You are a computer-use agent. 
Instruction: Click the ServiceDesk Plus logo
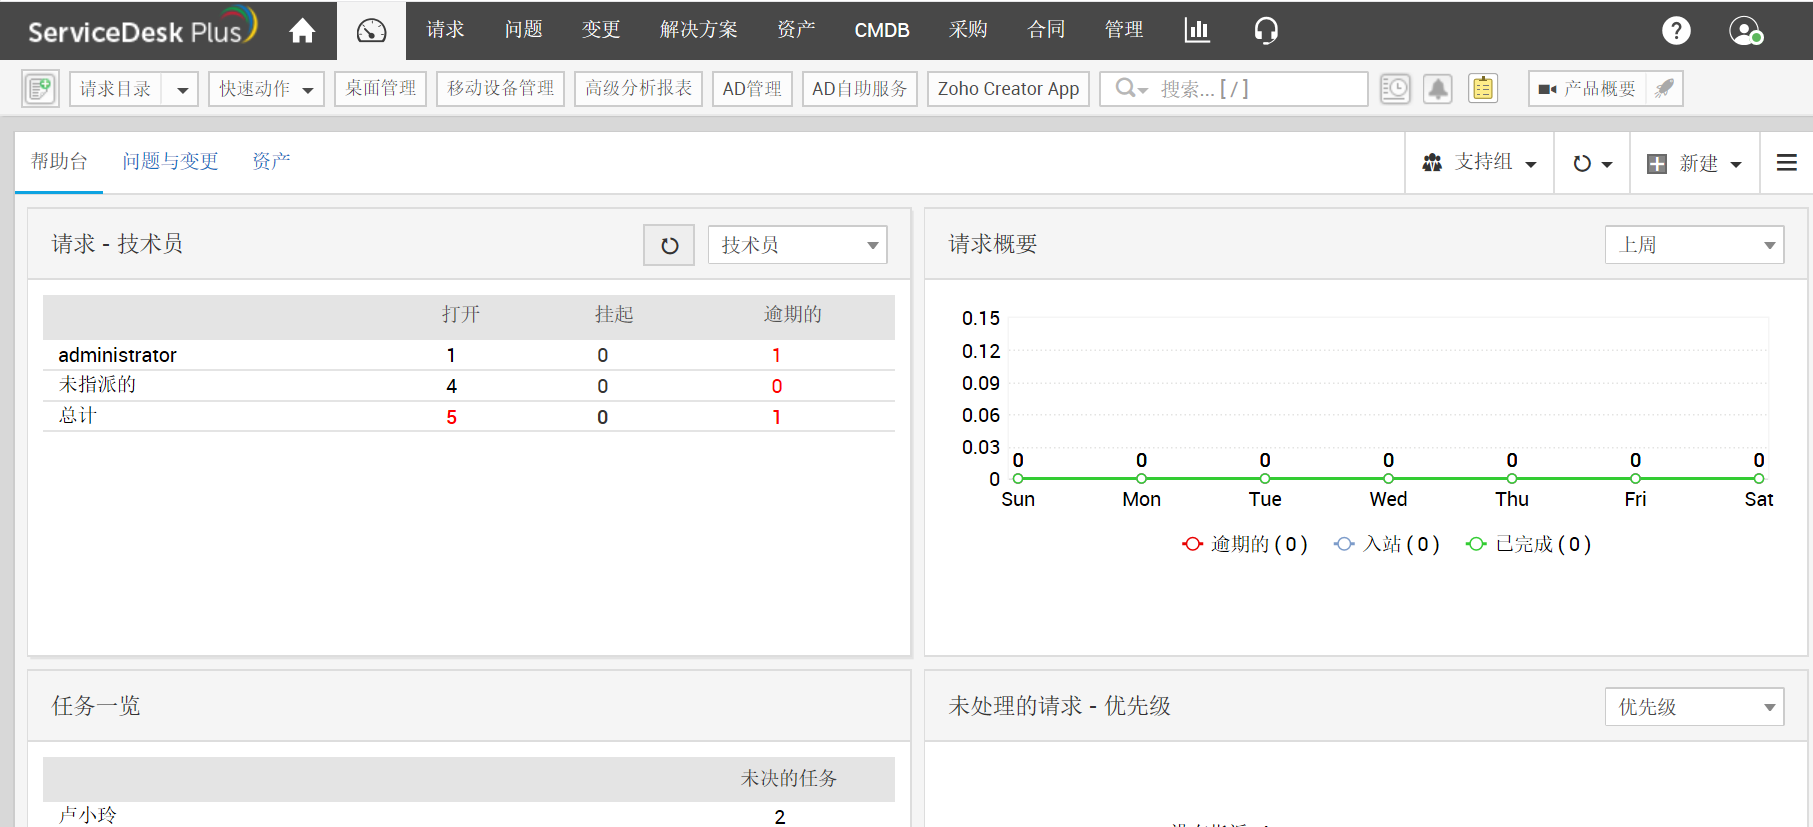142,28
